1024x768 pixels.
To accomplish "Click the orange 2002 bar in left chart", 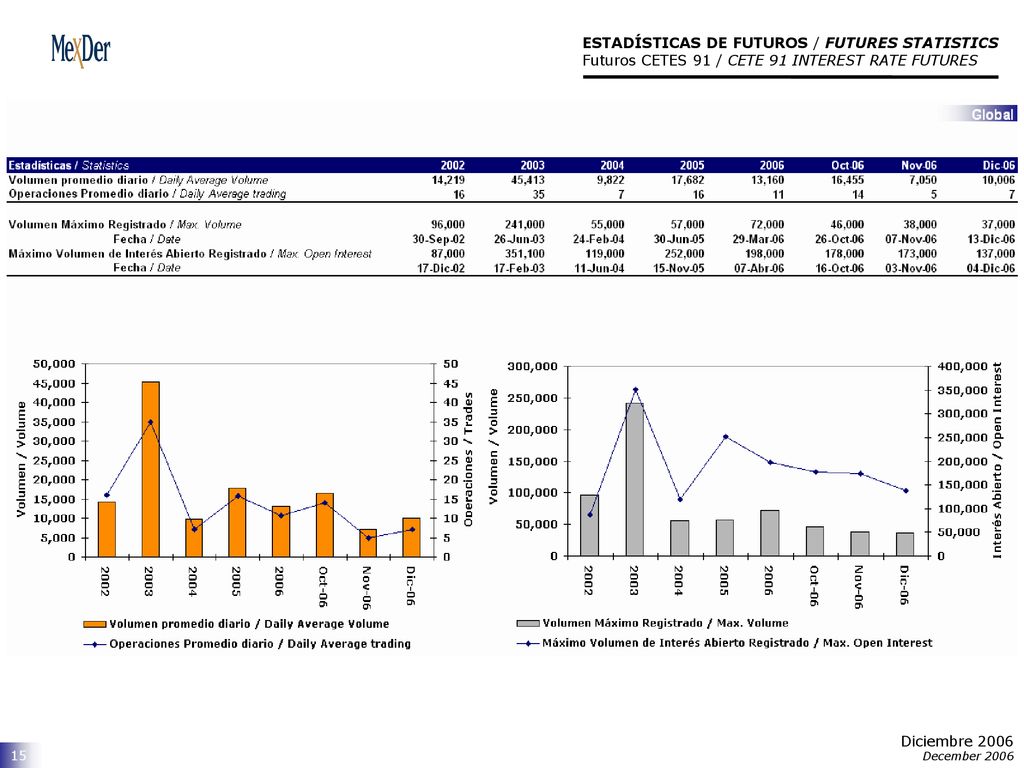I will point(106,530).
